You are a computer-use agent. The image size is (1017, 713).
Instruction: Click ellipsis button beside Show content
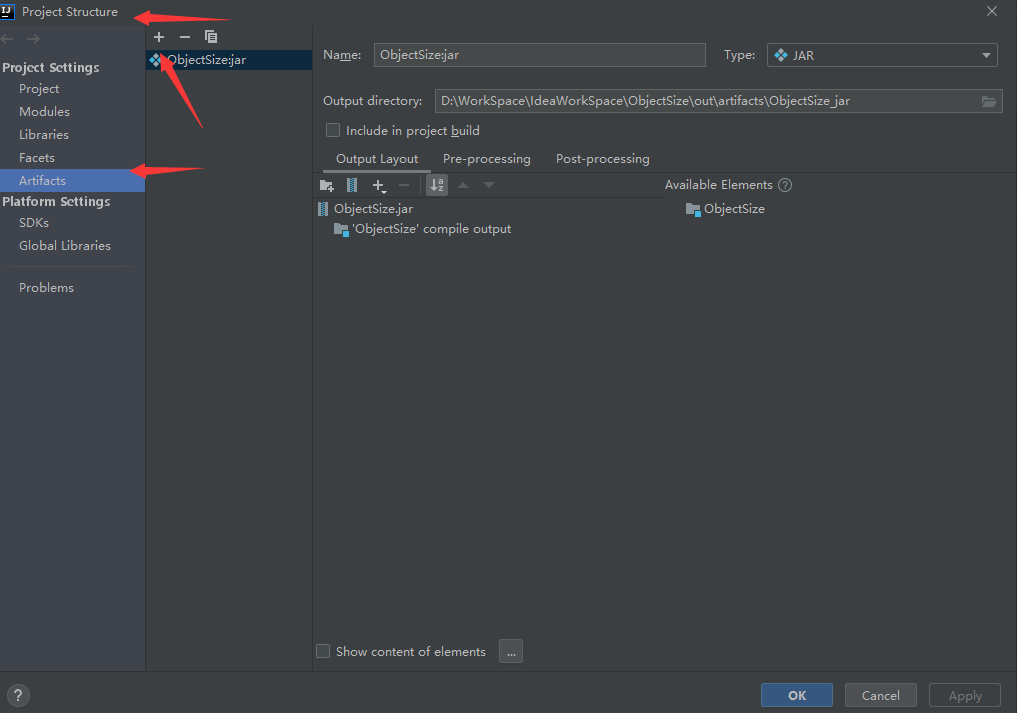point(511,651)
